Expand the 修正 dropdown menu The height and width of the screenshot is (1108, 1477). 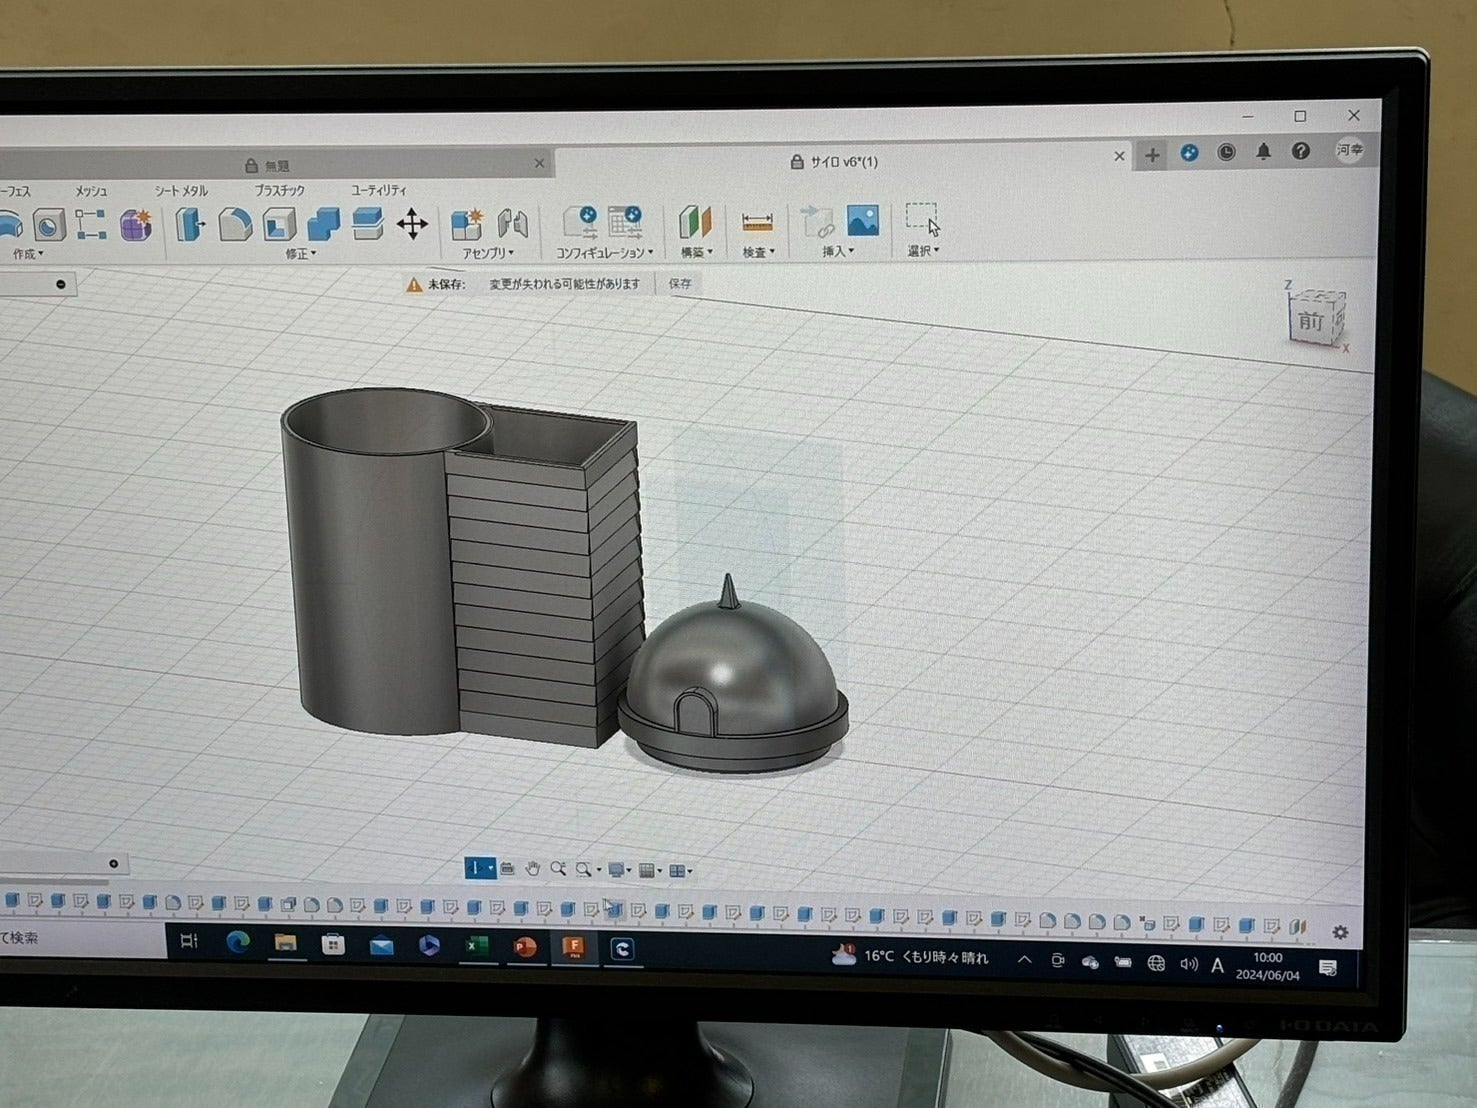click(300, 254)
